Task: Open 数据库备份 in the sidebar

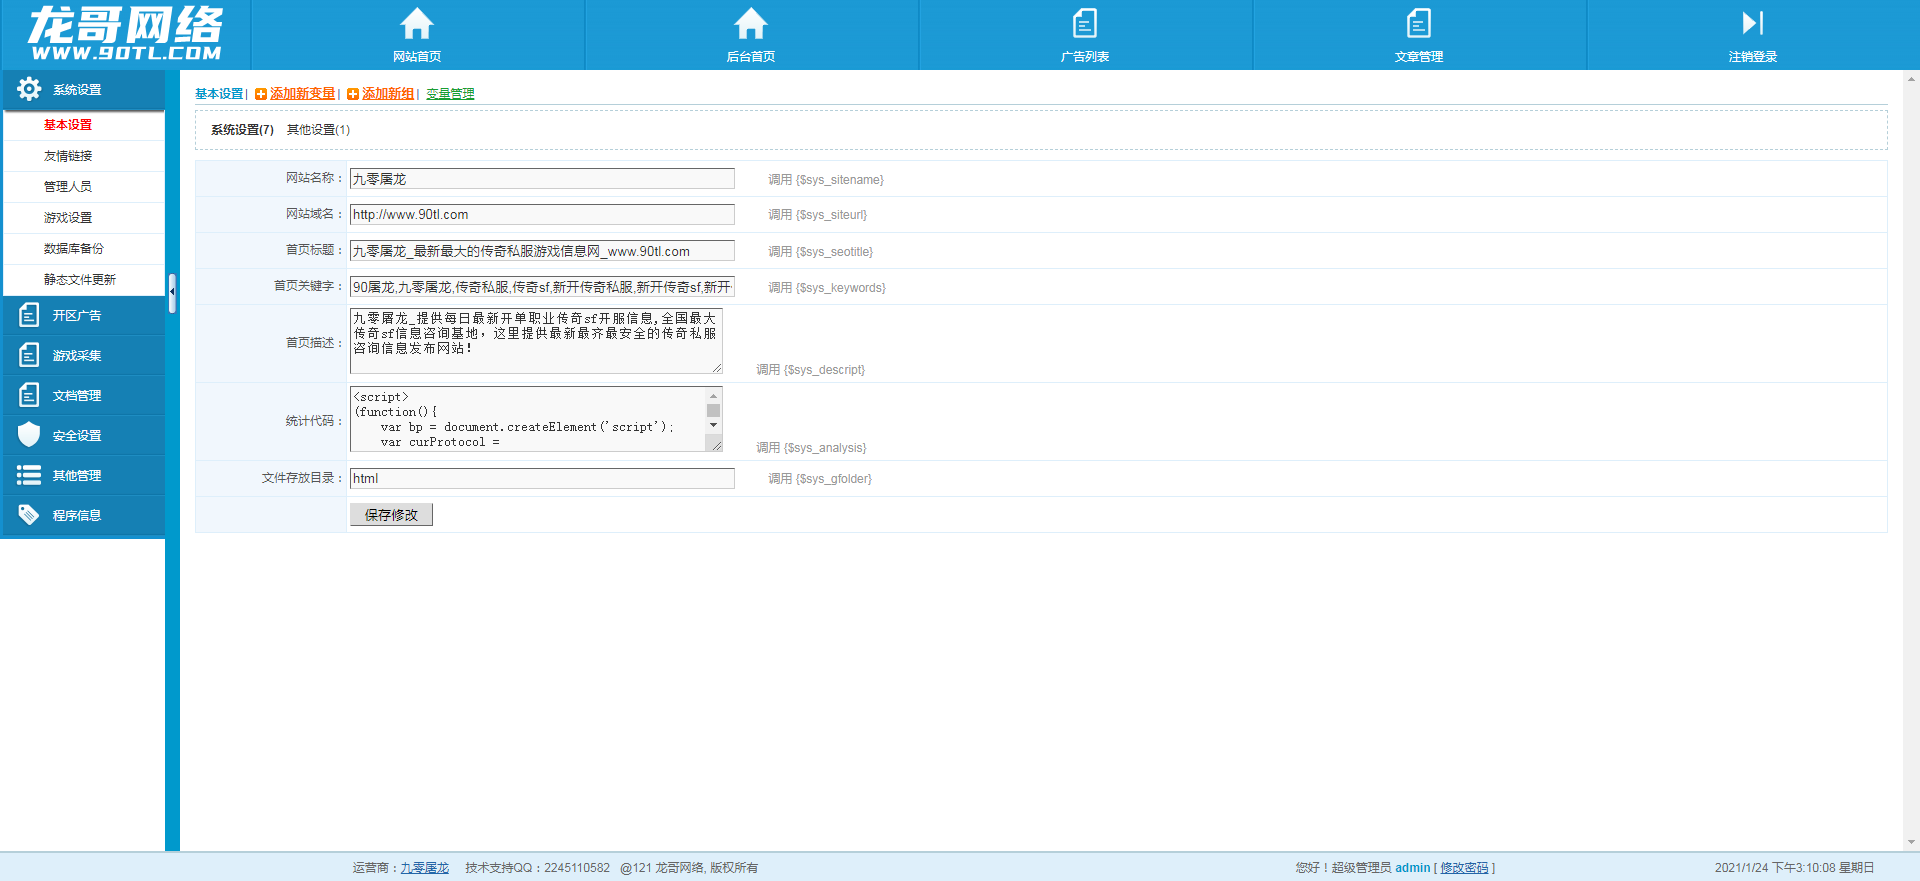Action: click(x=74, y=249)
